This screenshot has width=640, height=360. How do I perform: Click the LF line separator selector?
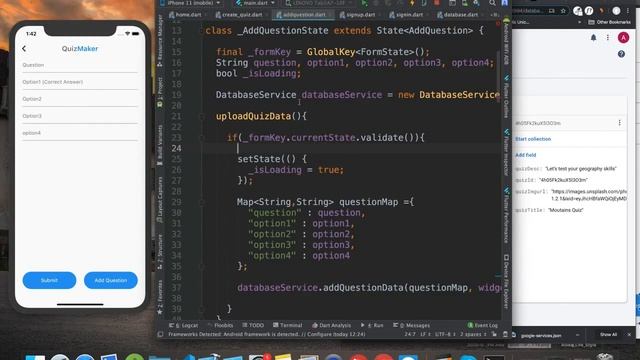point(425,334)
